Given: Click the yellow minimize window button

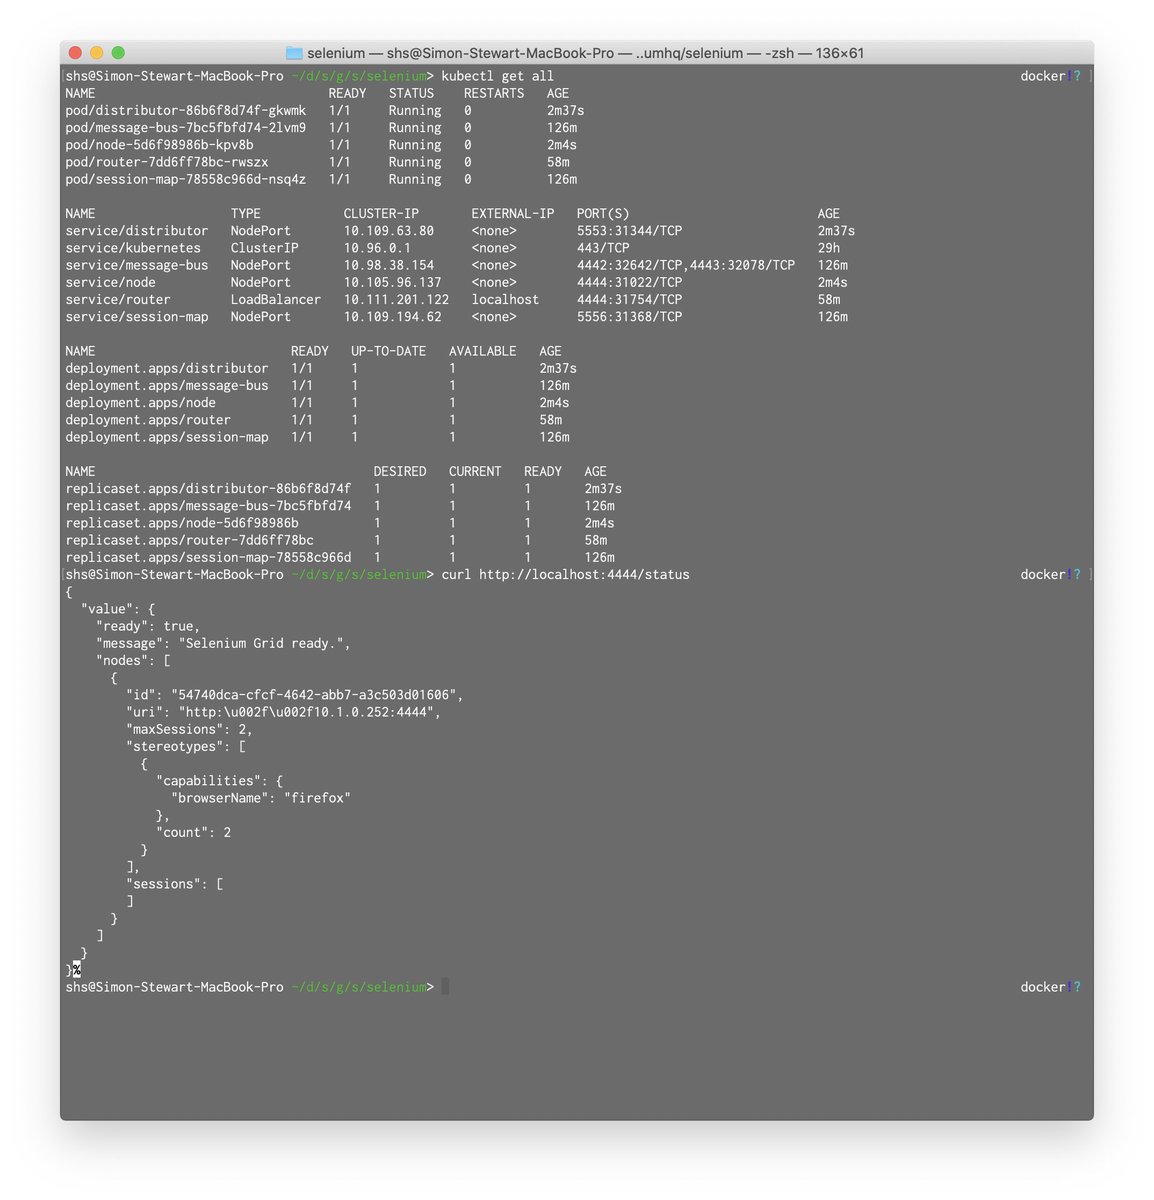Looking at the screenshot, I should (96, 53).
